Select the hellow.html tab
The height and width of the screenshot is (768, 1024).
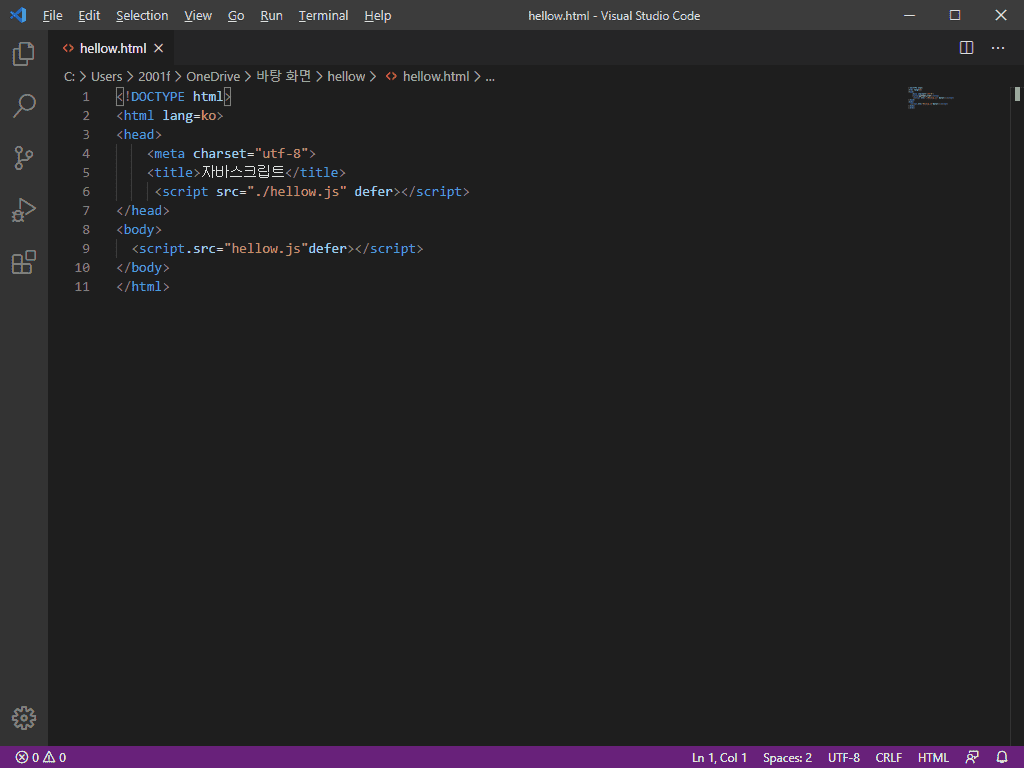click(112, 48)
